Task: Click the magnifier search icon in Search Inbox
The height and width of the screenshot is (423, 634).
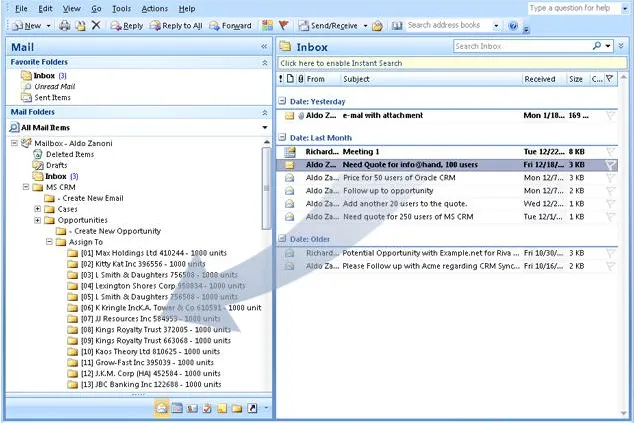Action: click(597, 46)
